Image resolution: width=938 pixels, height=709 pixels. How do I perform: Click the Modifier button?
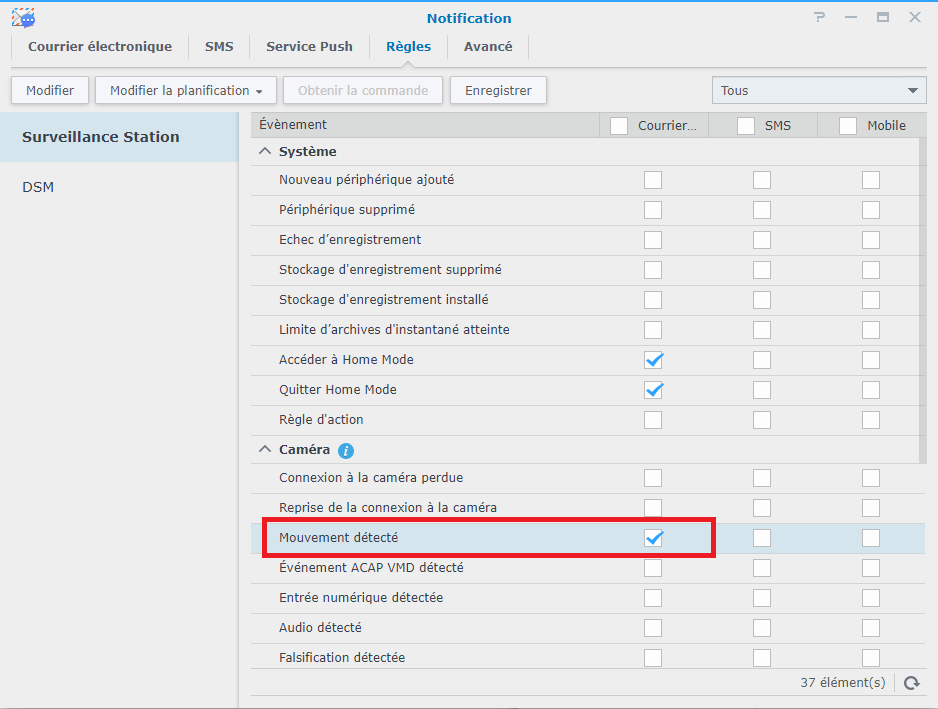[50, 91]
